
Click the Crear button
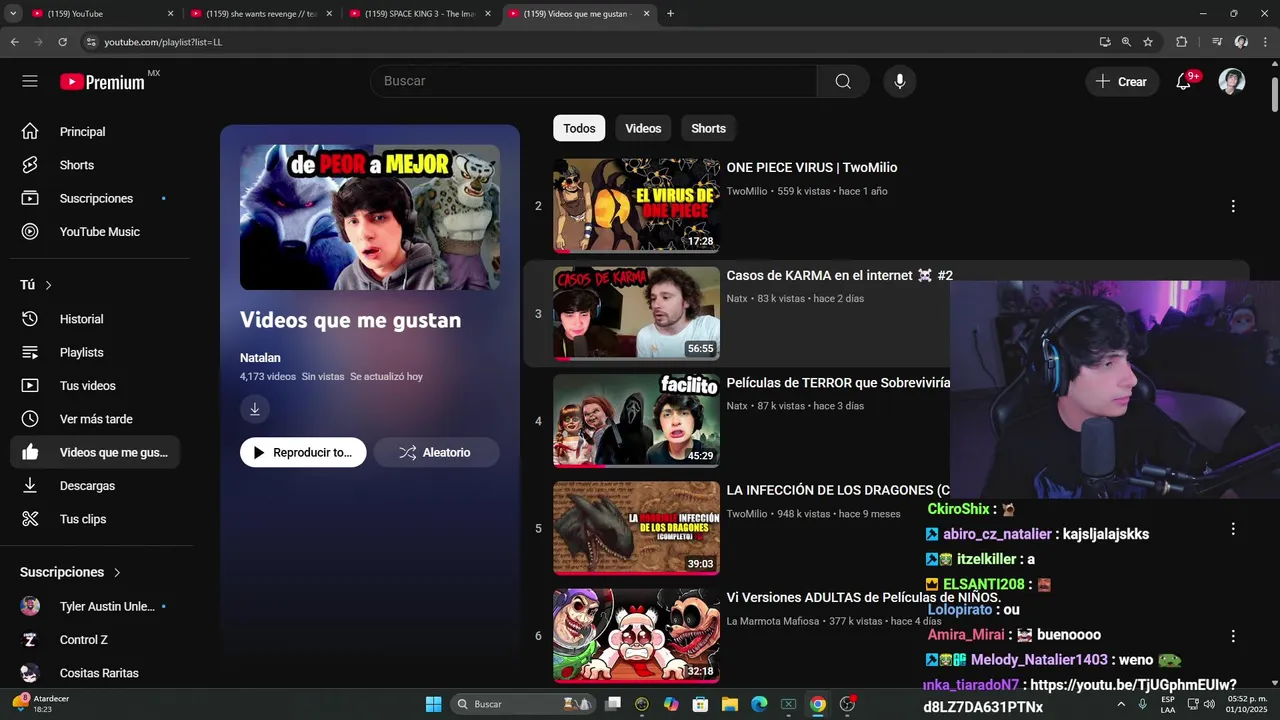pos(1122,82)
